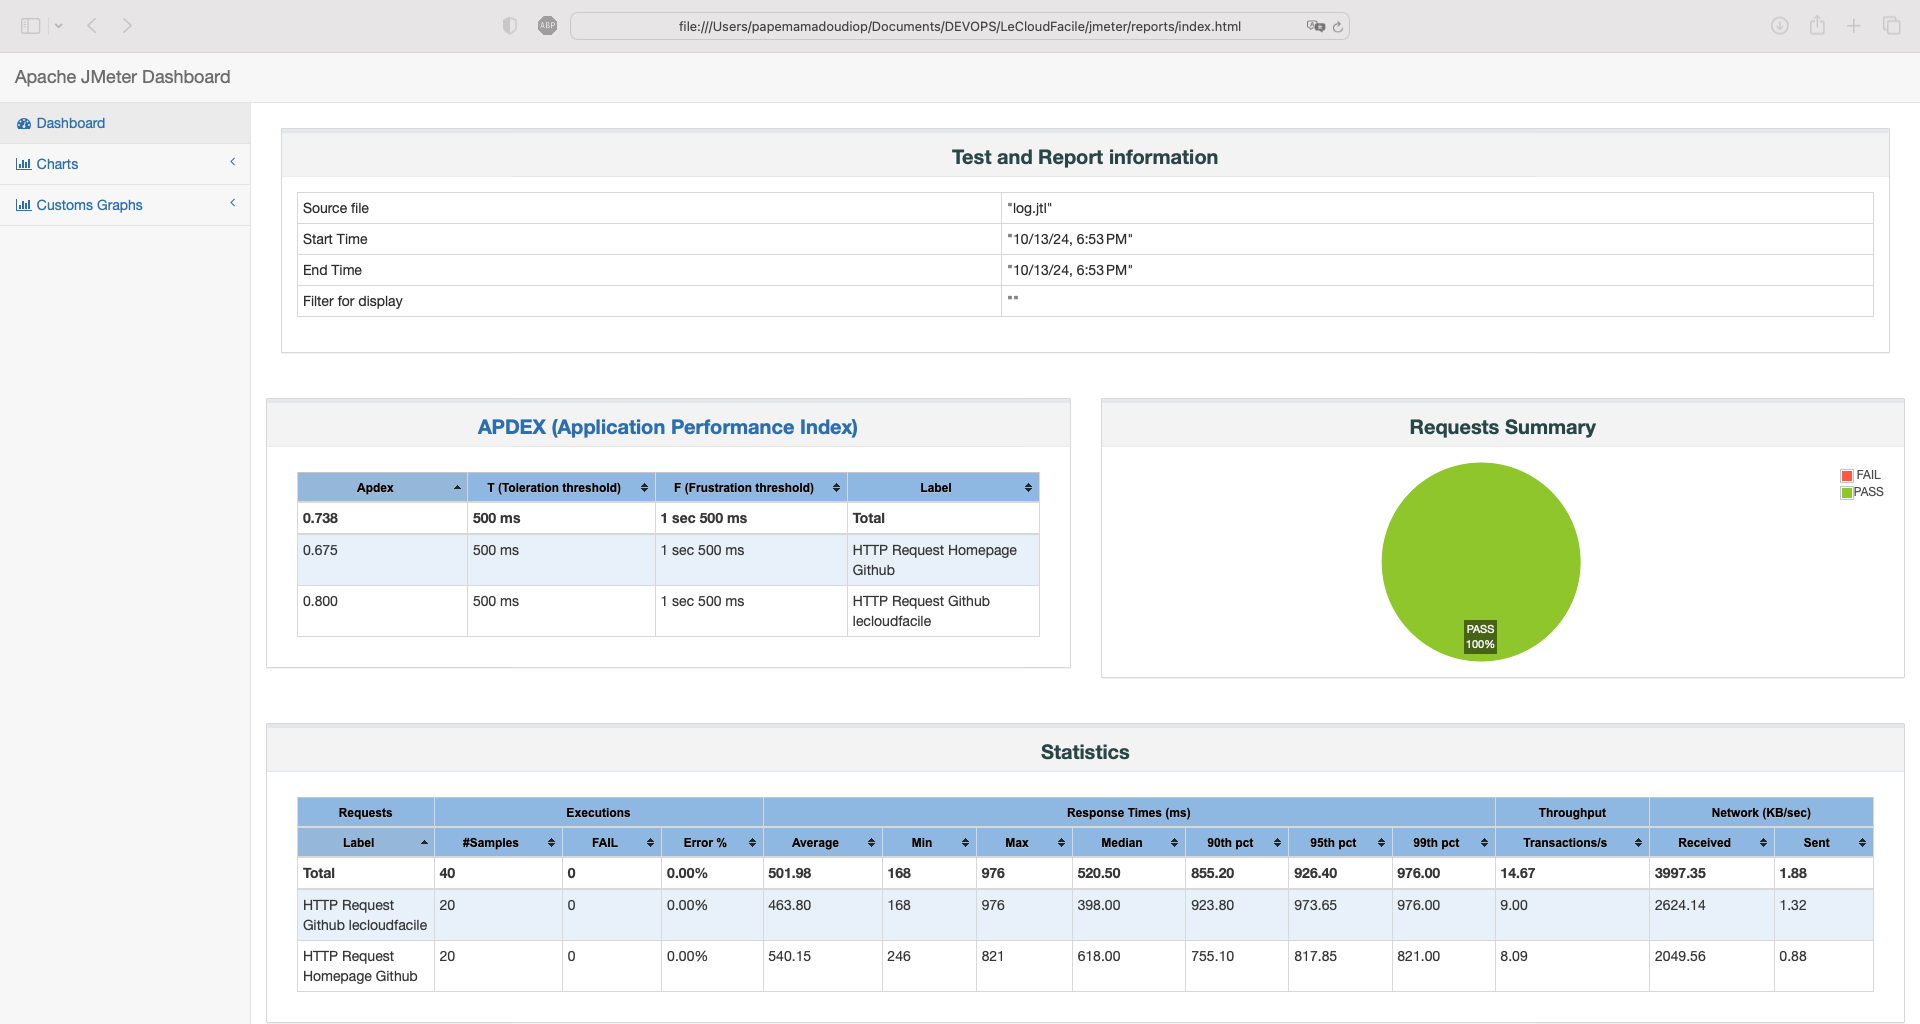
Task: Toggle PASS series in pie legend
Action: [x=1861, y=492]
